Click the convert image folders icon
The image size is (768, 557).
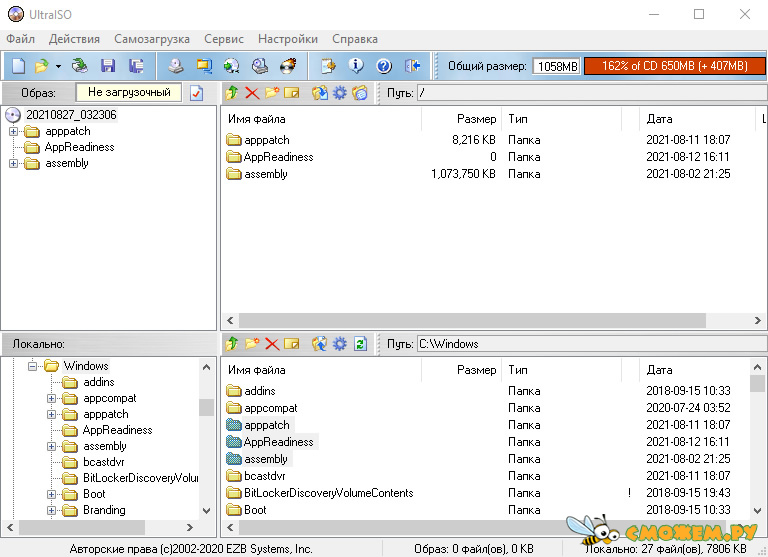[x=204, y=66]
